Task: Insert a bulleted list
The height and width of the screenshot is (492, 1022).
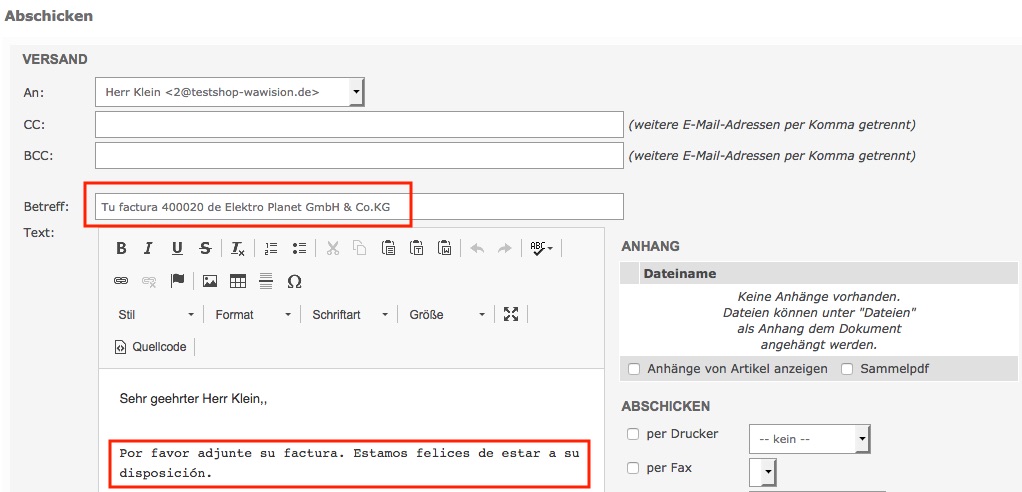Action: point(299,248)
